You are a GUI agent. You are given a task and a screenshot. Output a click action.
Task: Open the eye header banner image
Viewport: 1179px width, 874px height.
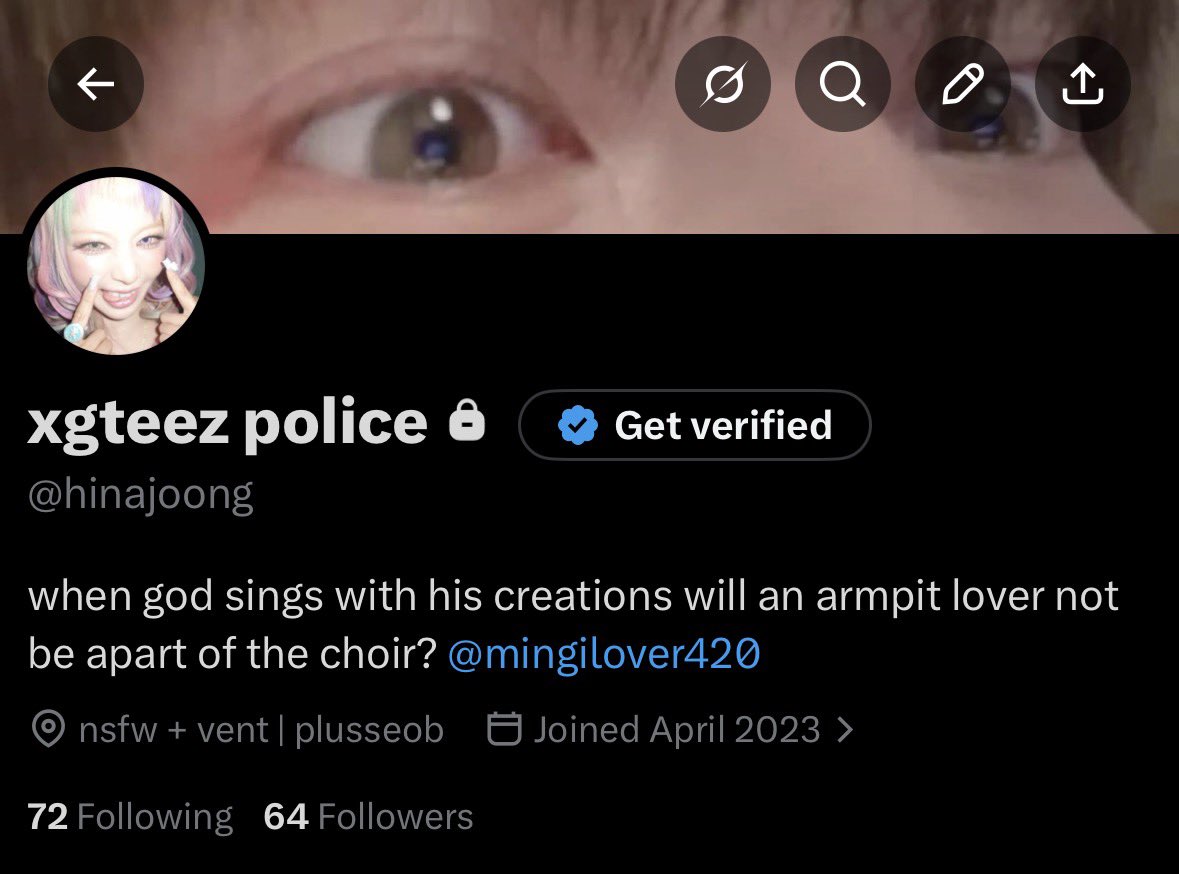click(x=590, y=117)
